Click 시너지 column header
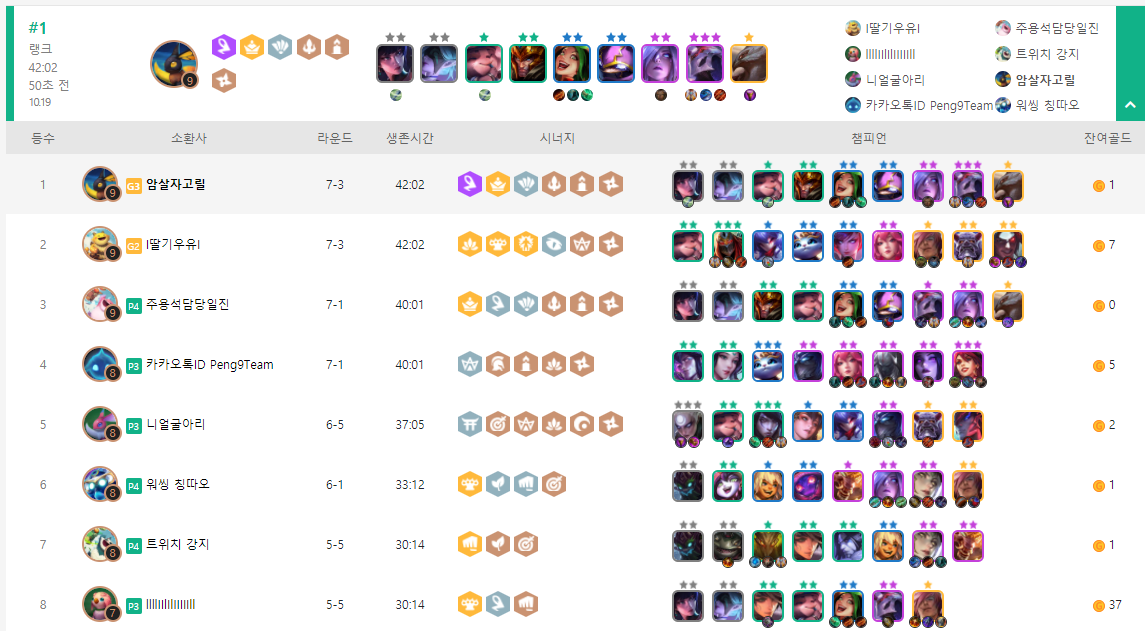This screenshot has height=631, width=1145. pyautogui.click(x=557, y=138)
